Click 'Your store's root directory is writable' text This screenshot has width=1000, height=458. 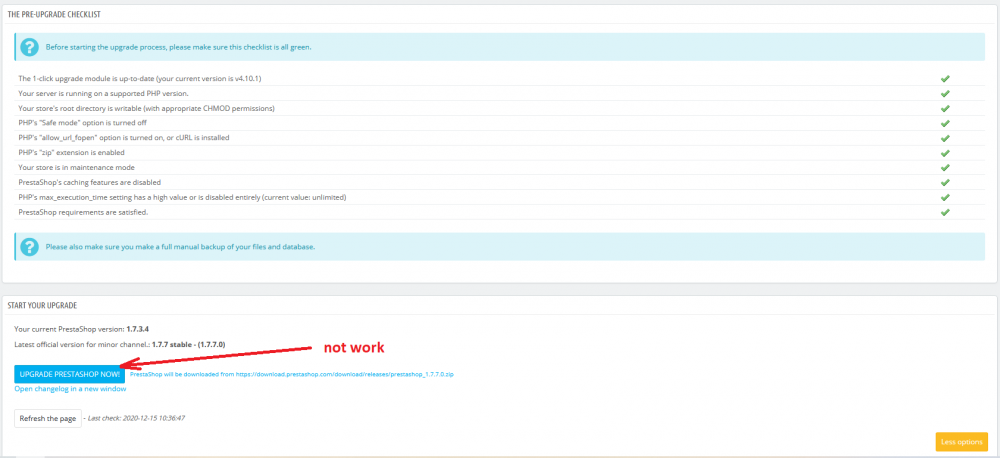pyautogui.click(x=146, y=108)
